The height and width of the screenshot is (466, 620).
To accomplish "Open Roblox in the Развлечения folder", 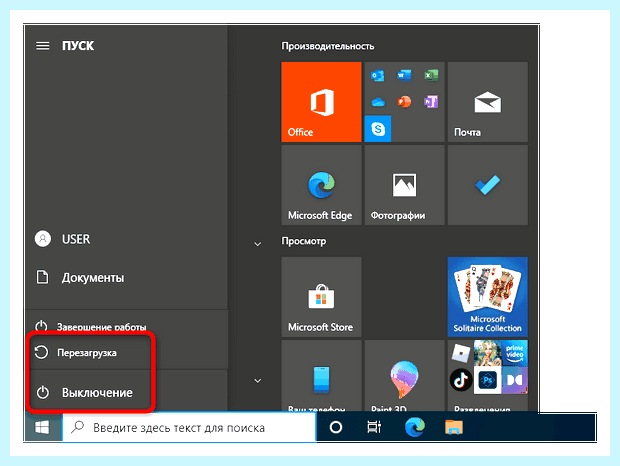I will 461,353.
